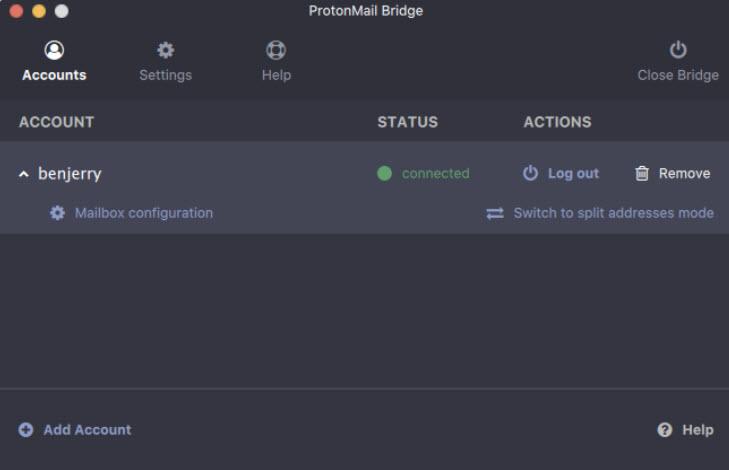Screen dimensions: 729x470
Task: Open the Settings tab
Action: 165,75
